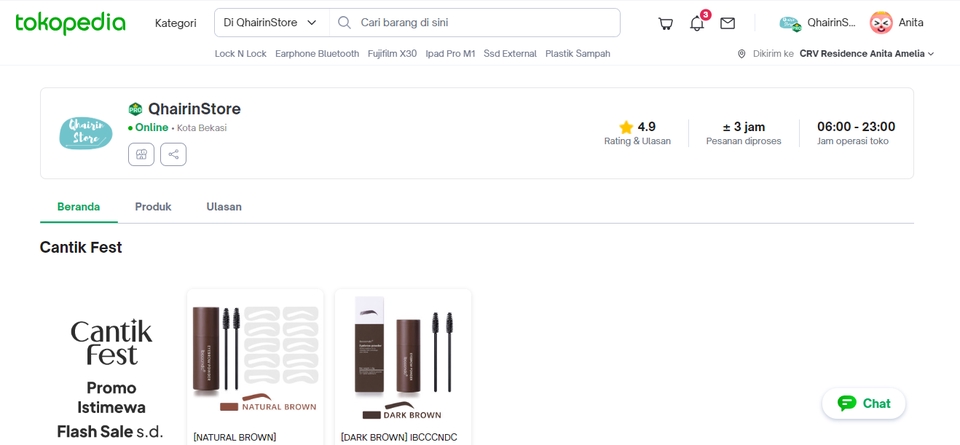Switch to the Ulasan tab
The width and height of the screenshot is (960, 445).
[x=224, y=207]
